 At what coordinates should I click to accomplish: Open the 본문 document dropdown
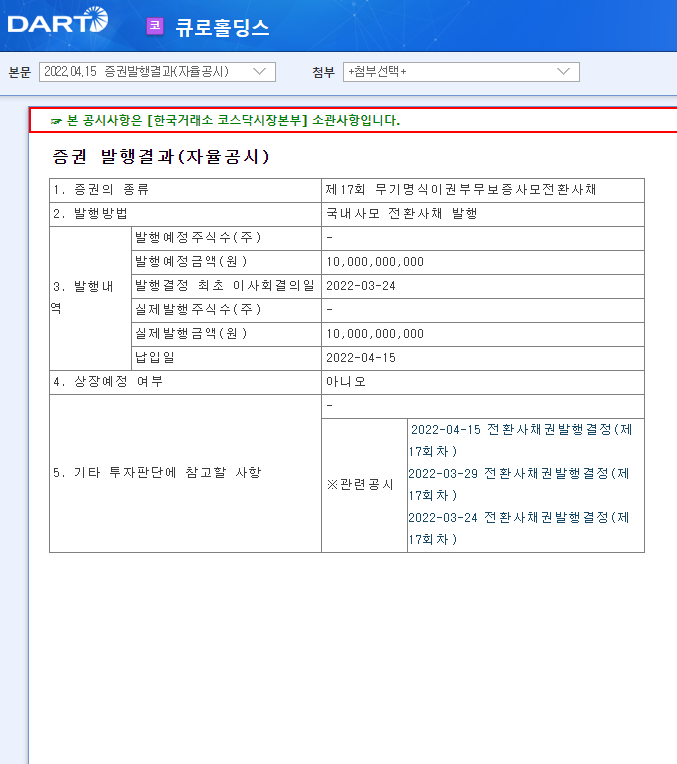tap(157, 72)
